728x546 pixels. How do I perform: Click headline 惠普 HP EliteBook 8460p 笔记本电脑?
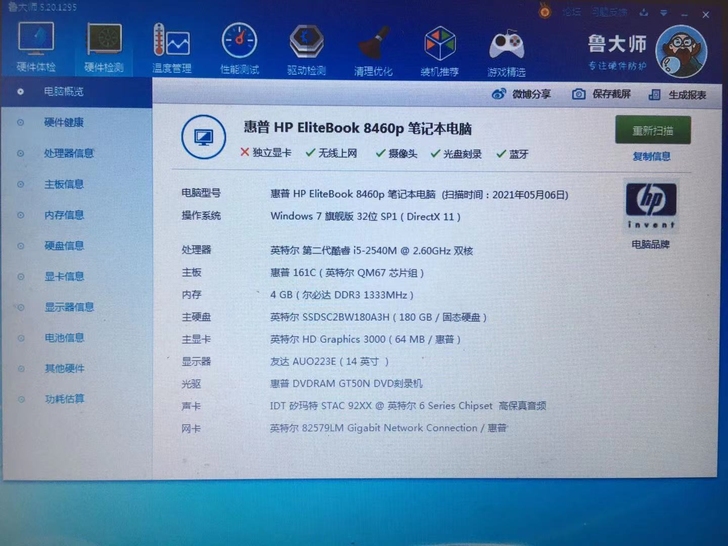click(x=358, y=128)
